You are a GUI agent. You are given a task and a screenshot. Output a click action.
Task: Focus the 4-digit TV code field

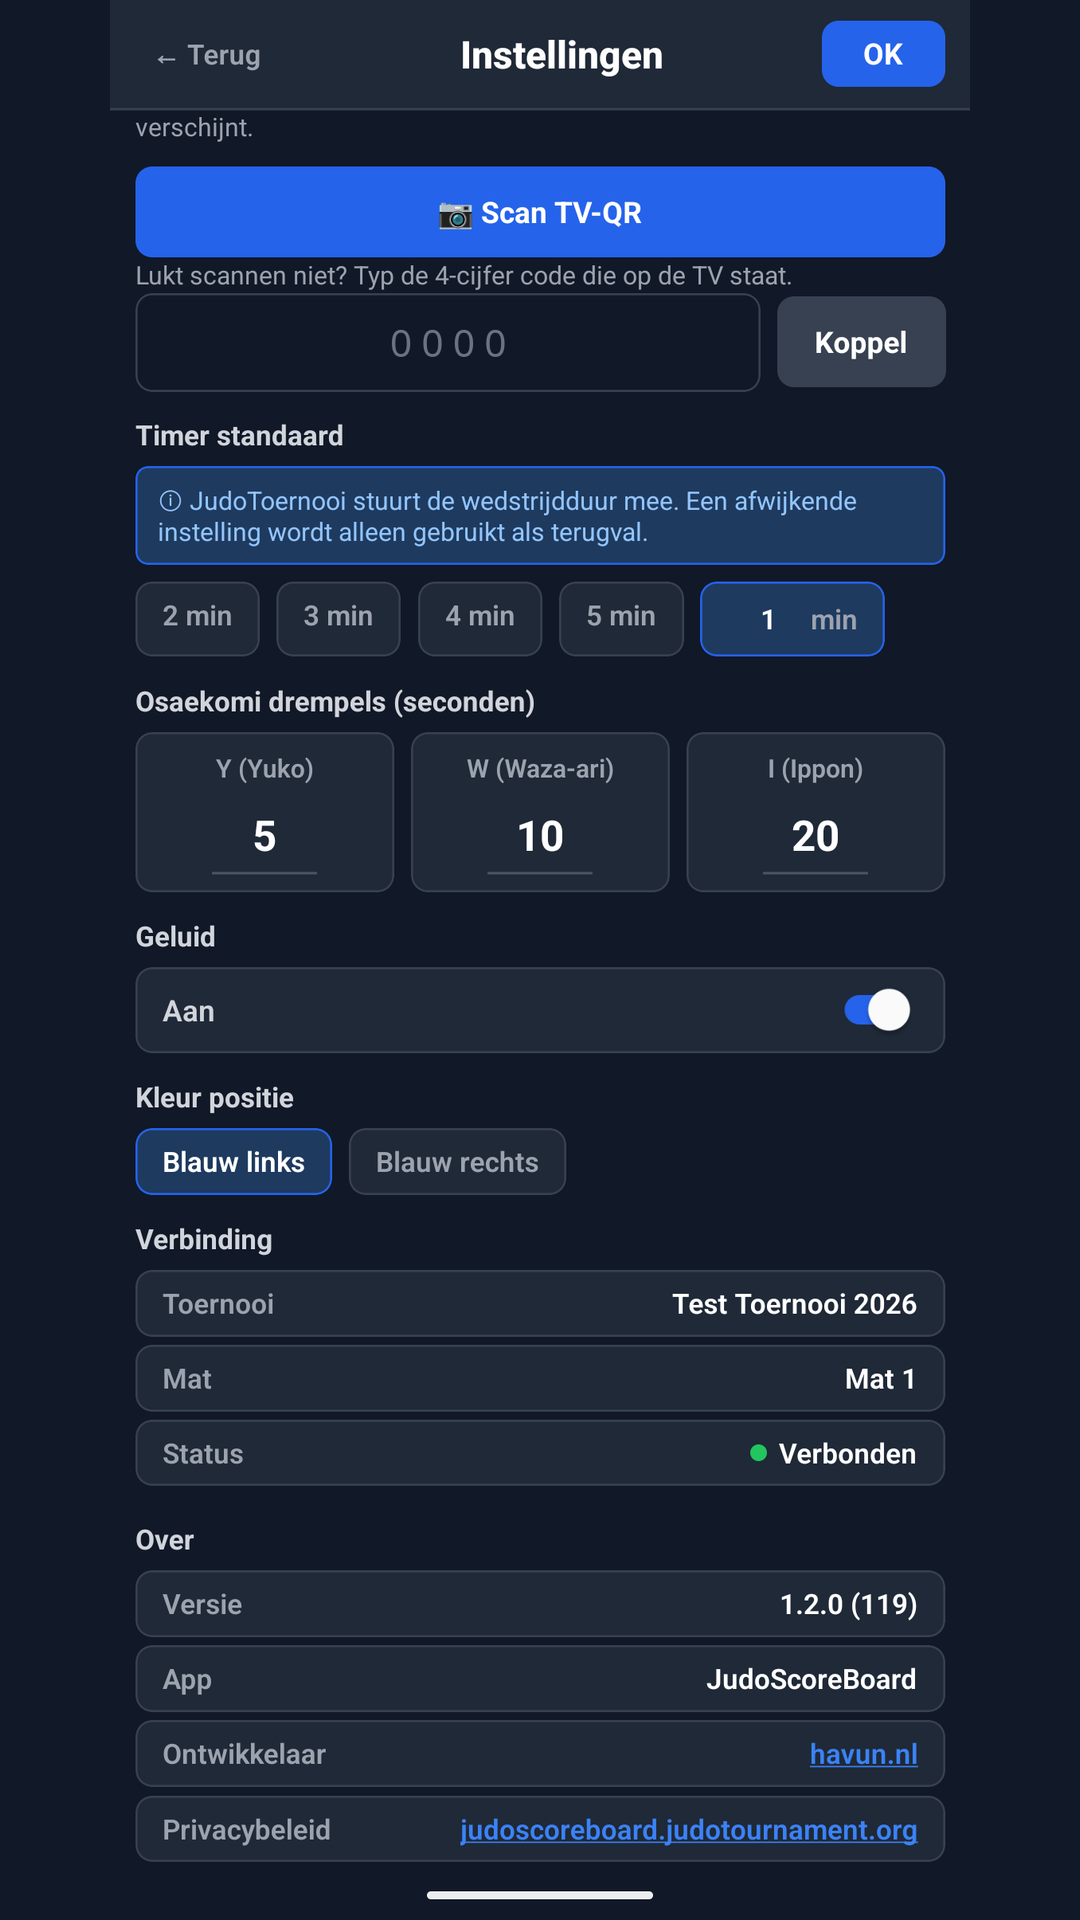(x=448, y=343)
